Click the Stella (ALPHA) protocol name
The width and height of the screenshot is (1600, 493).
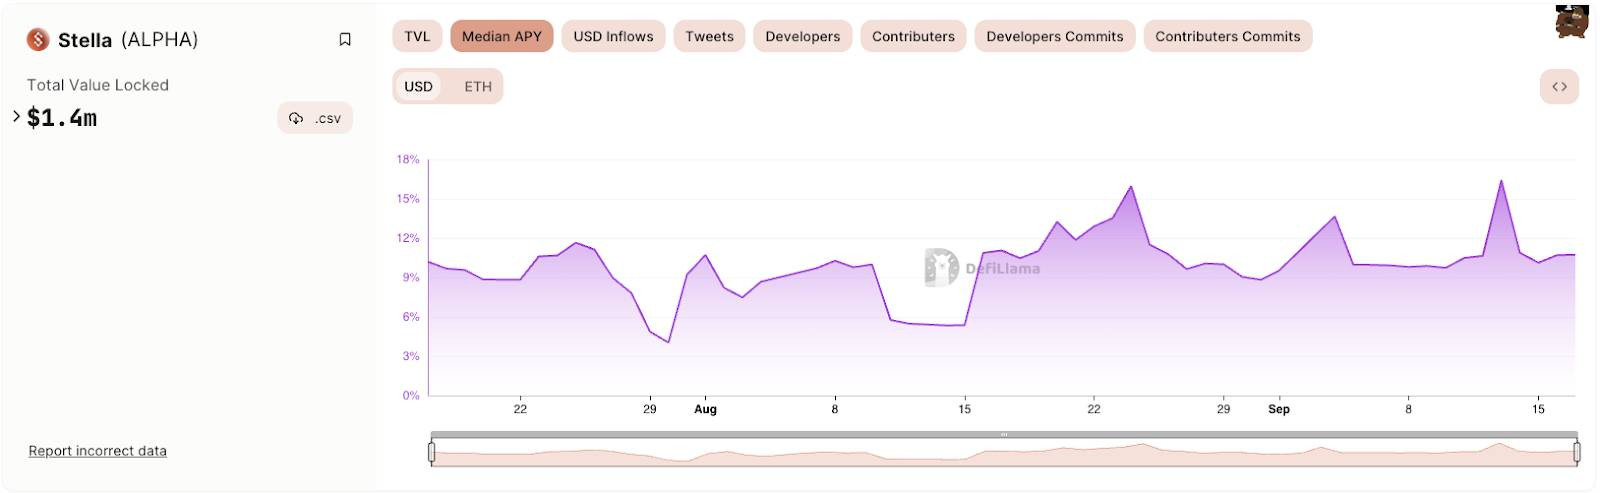pyautogui.click(x=128, y=39)
